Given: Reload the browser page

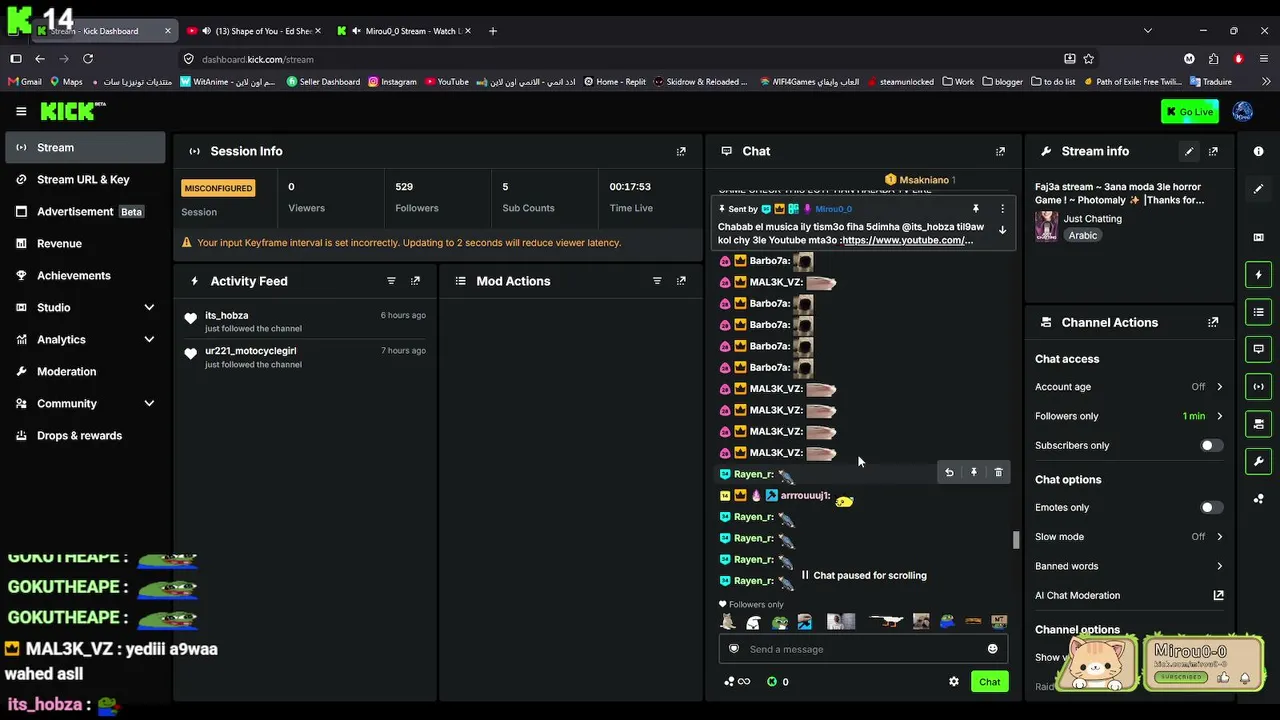Looking at the screenshot, I should [88, 59].
